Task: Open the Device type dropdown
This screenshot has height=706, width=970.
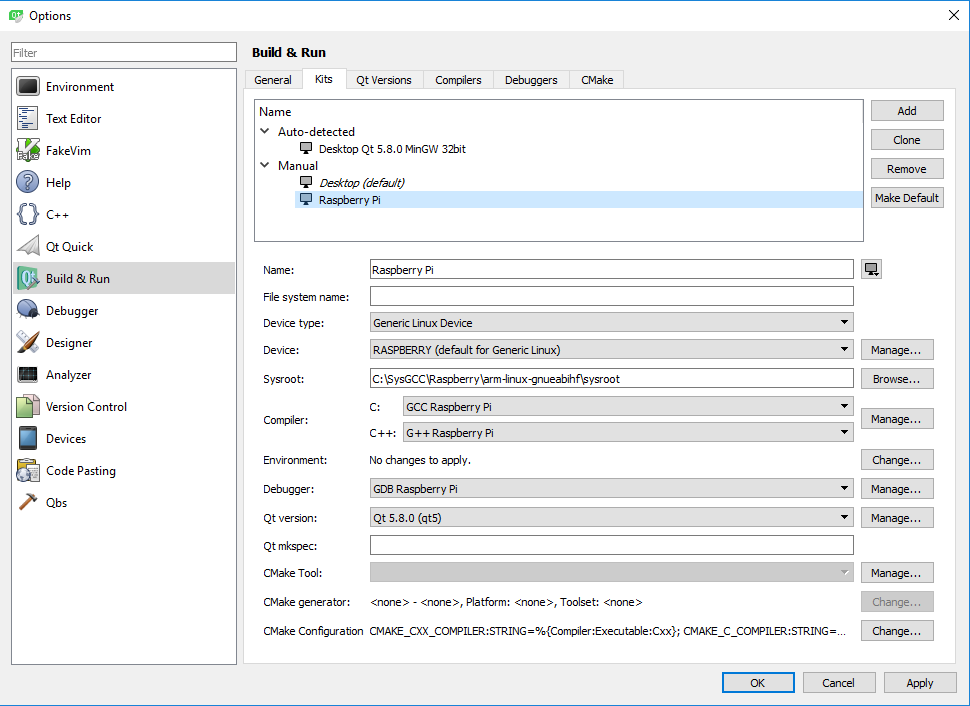Action: click(x=611, y=322)
